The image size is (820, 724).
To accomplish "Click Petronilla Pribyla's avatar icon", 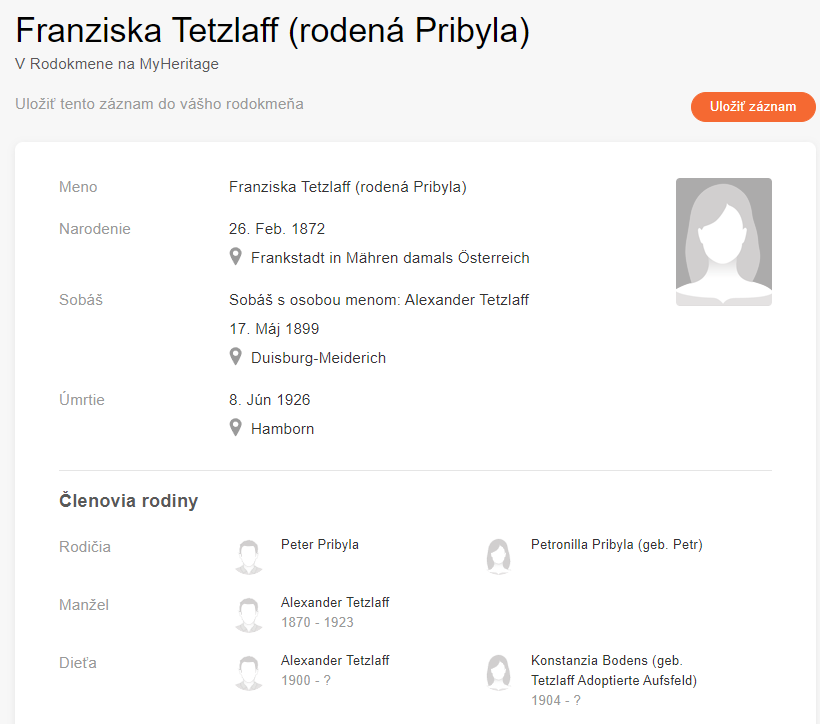I will tap(498, 556).
